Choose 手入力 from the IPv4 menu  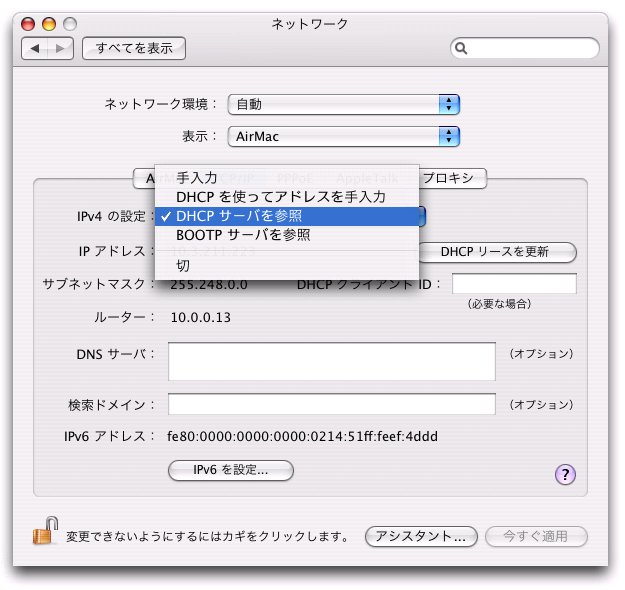tap(196, 177)
